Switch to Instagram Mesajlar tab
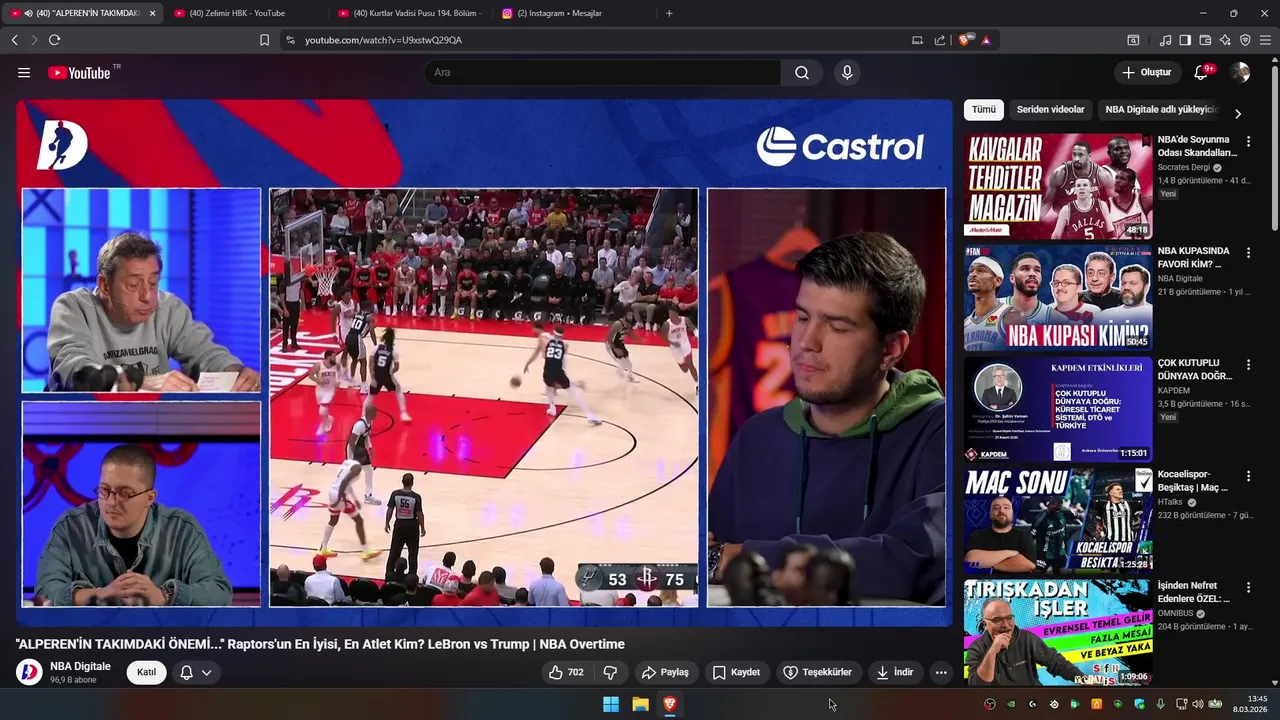 [572, 13]
